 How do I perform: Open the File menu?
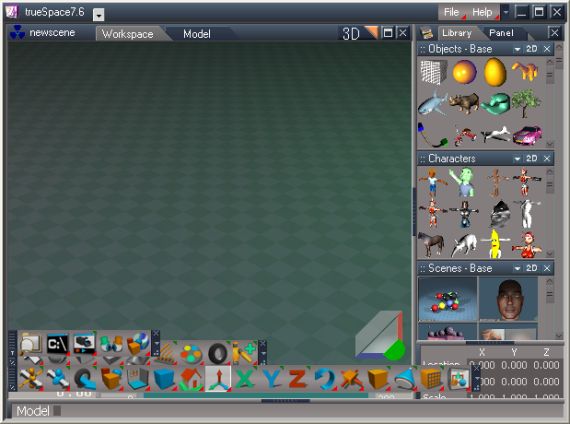pos(451,12)
